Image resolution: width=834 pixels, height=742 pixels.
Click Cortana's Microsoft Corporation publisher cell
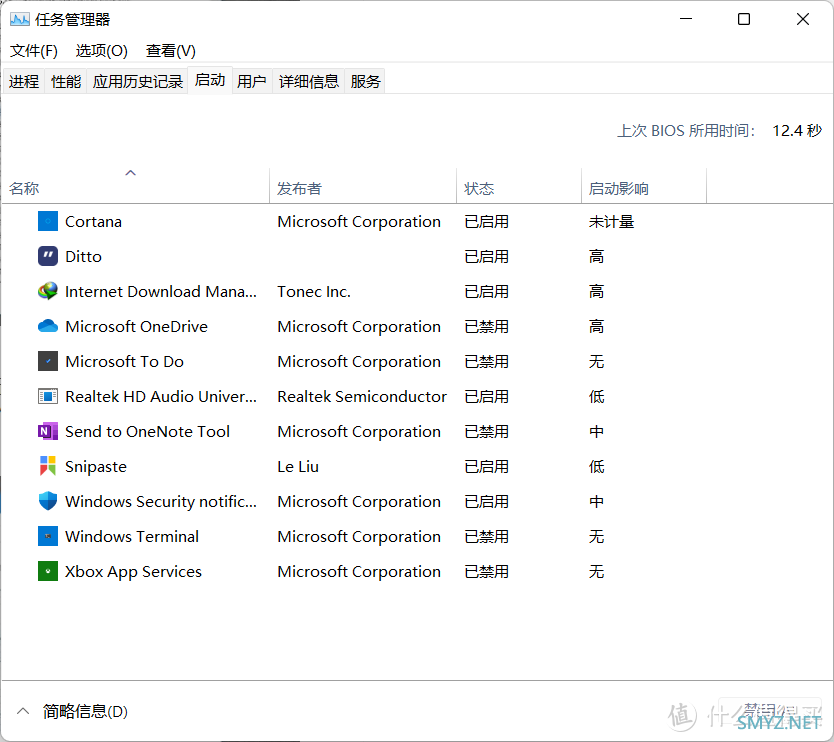(x=359, y=221)
